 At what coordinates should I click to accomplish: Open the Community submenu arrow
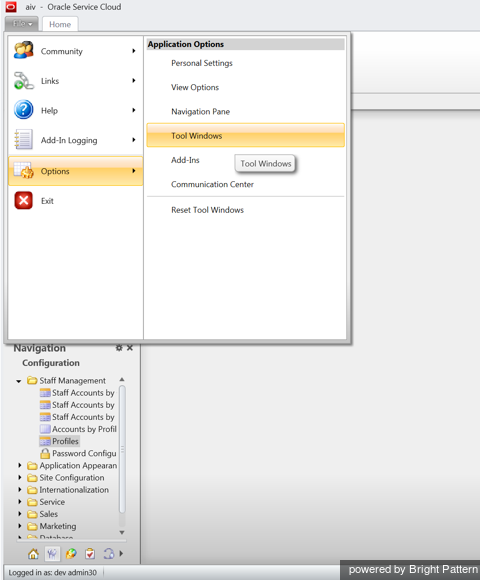point(134,51)
